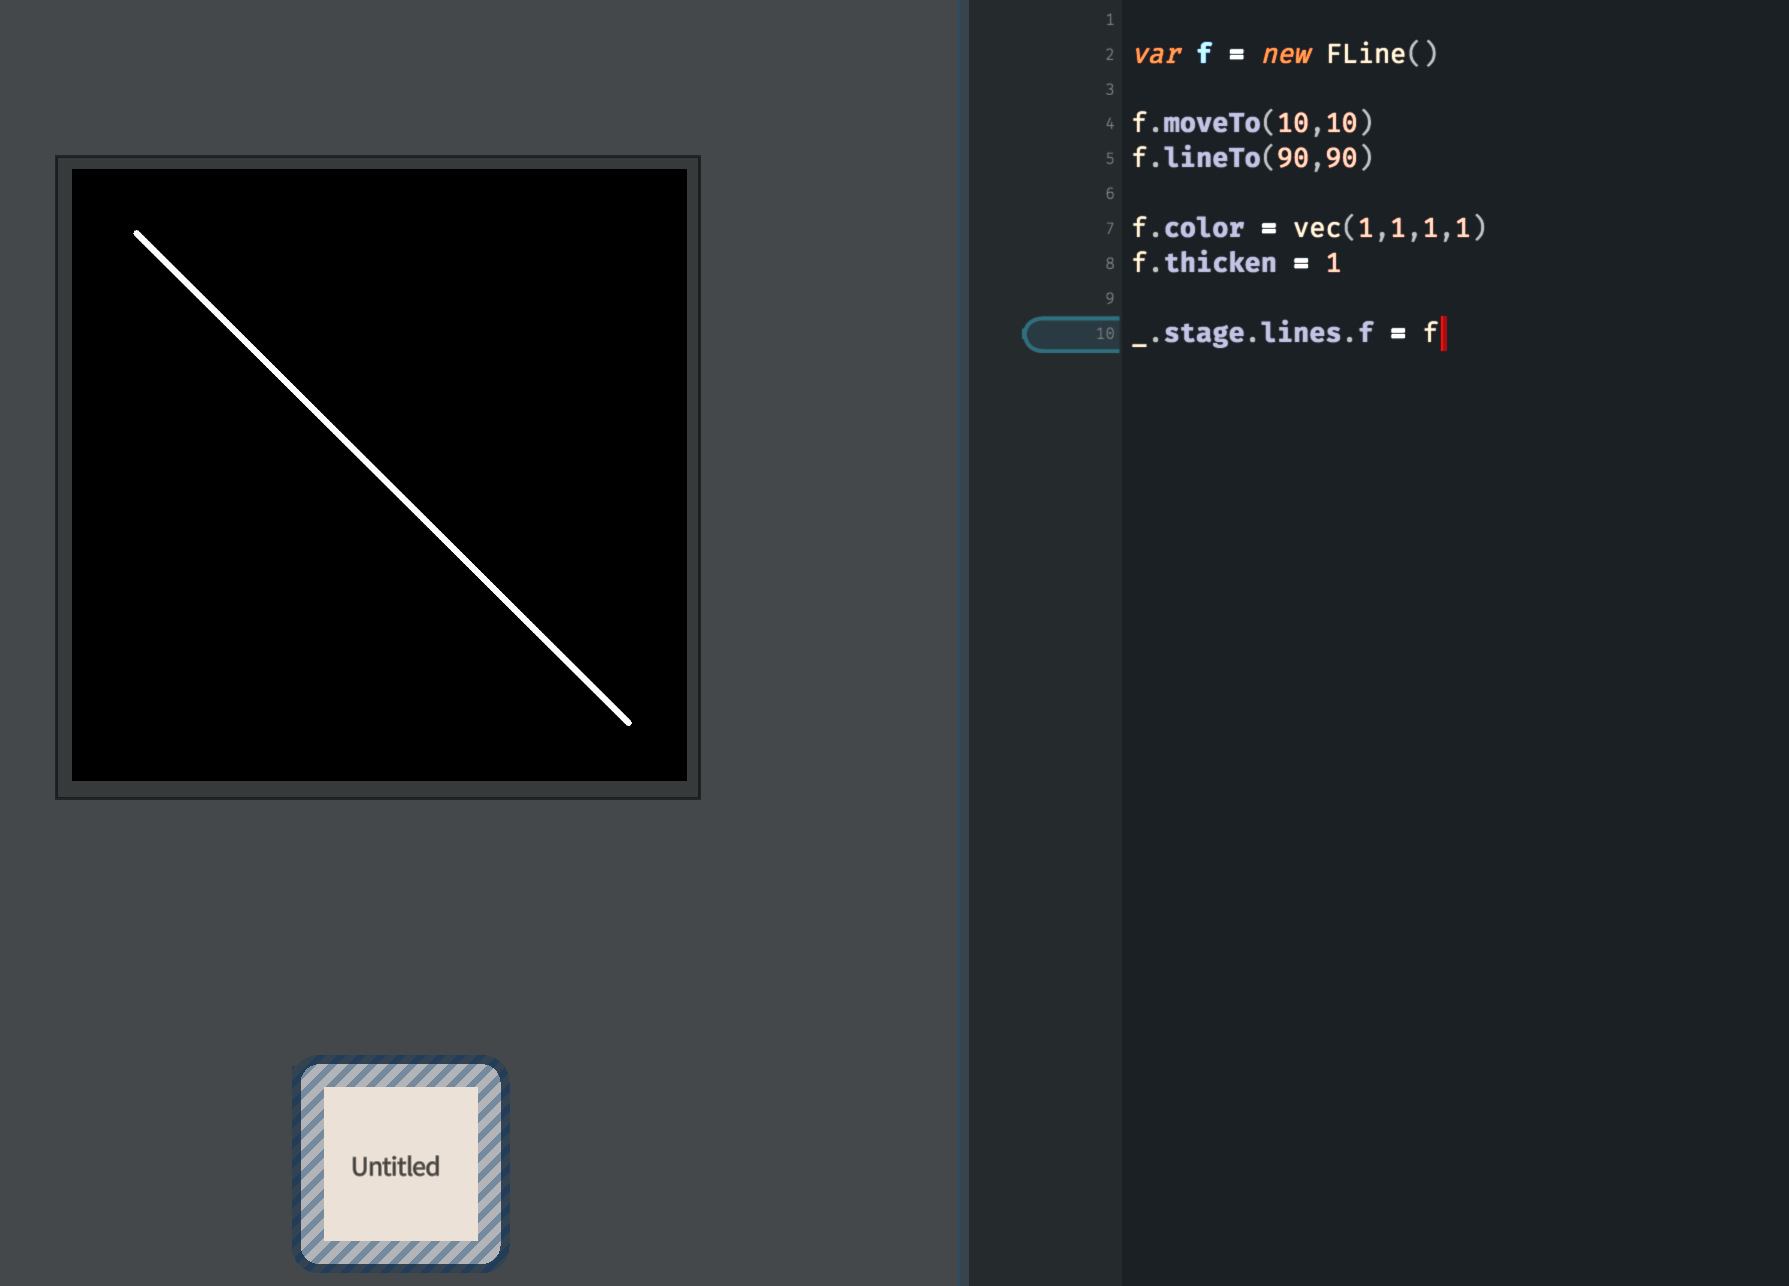Click the 10,10 arguments in moveTo
The image size is (1789, 1286).
pos(1316,123)
